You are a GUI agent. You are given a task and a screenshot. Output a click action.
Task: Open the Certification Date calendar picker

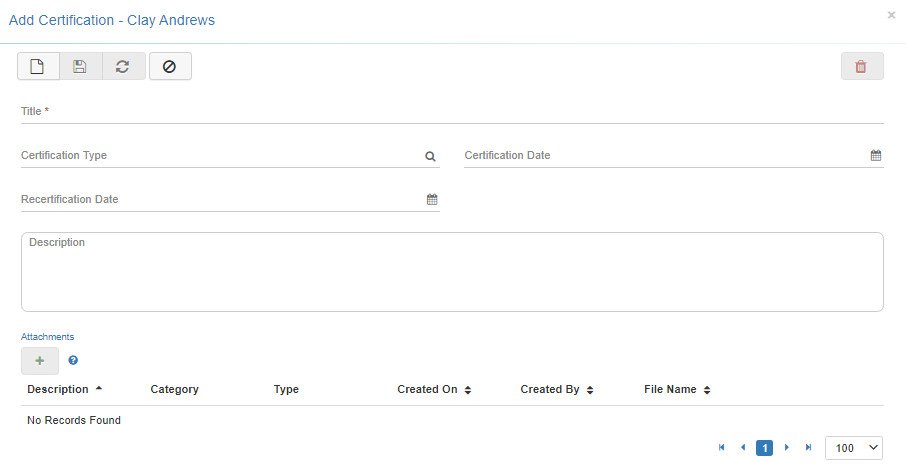point(875,156)
